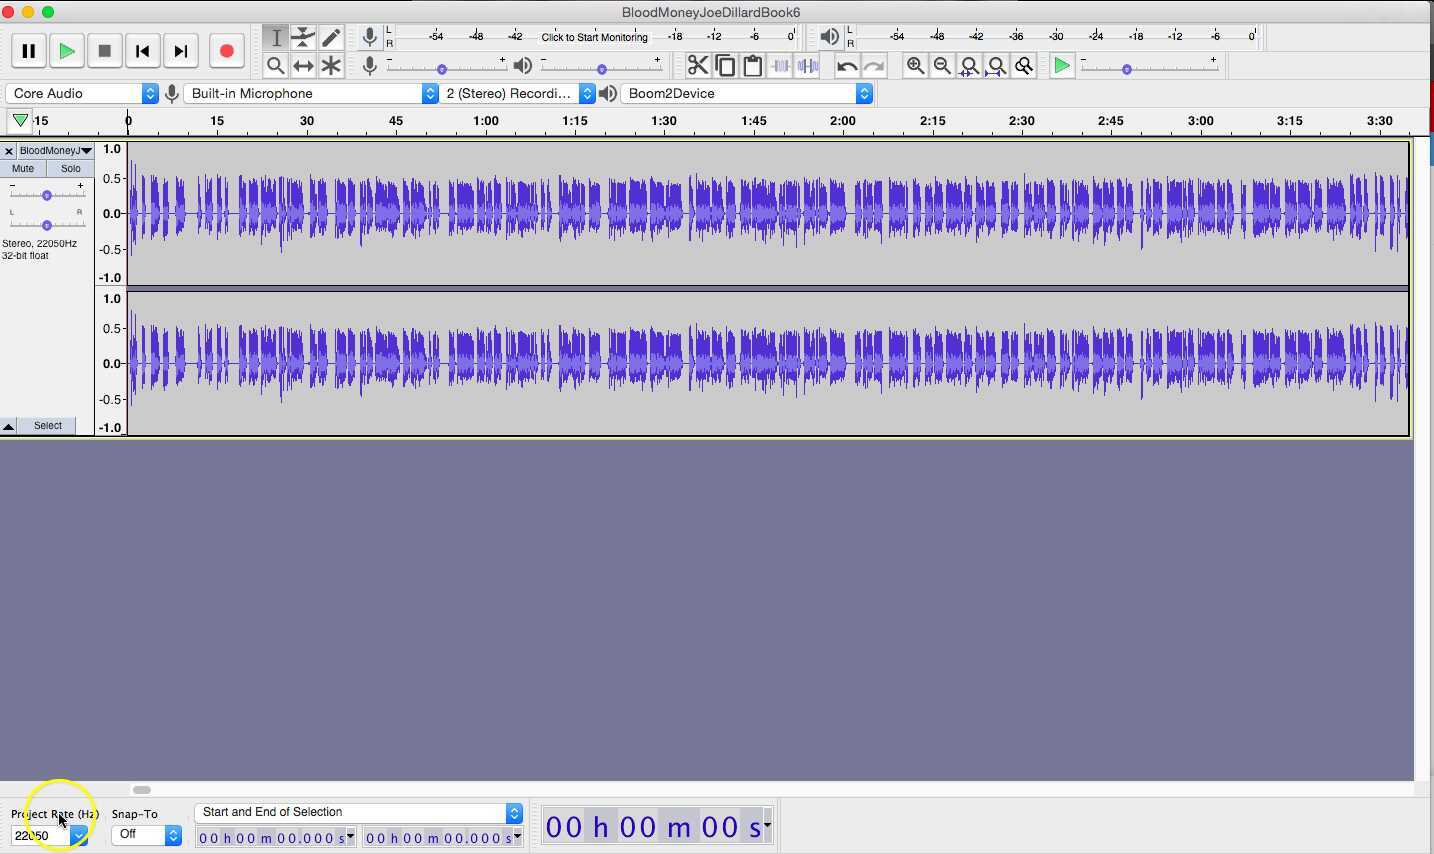Mute the BloodMoneyJ track

point(23,168)
